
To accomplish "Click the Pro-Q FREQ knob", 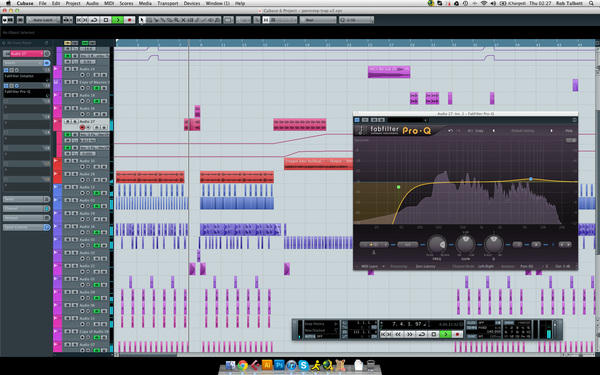I will [x=436, y=244].
